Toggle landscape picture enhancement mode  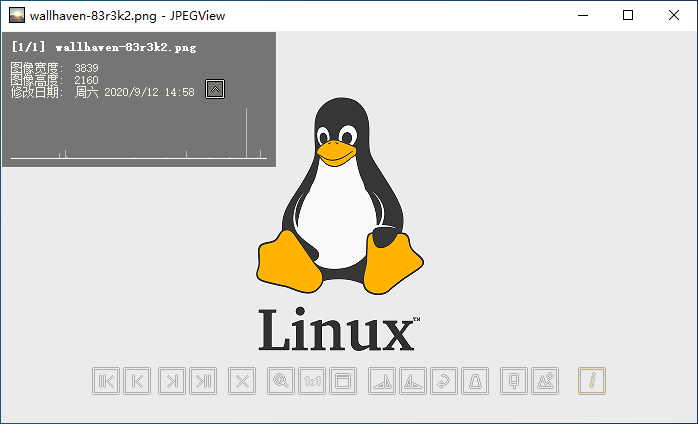[545, 381]
